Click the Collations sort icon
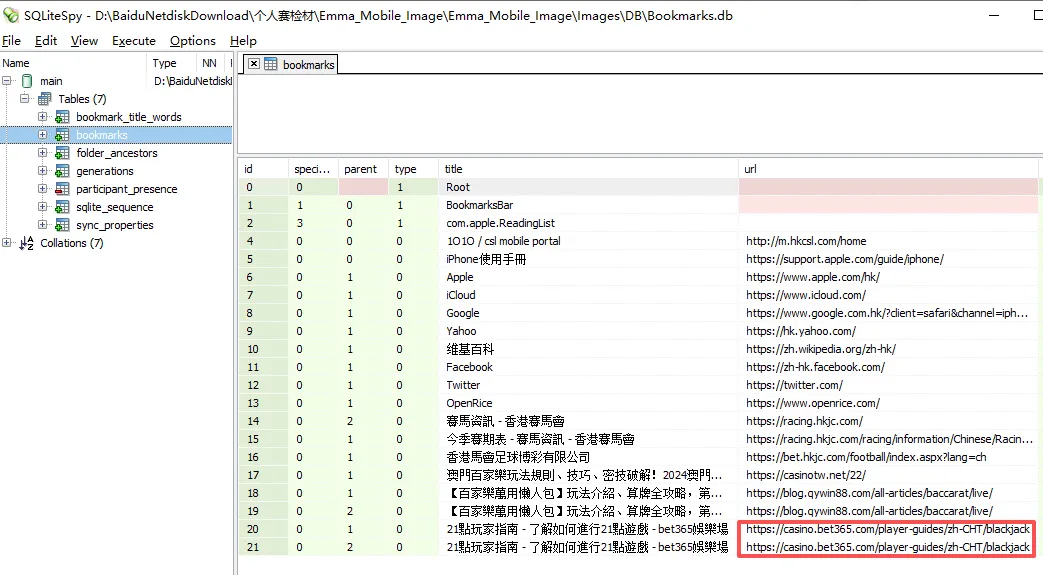1043x575 pixels. (x=27, y=243)
